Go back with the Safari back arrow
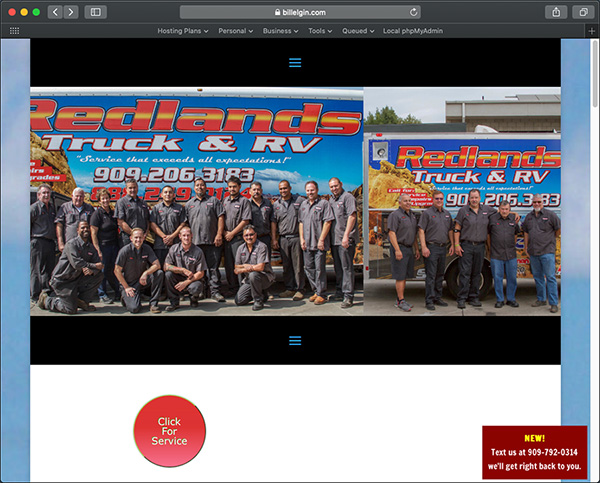The width and height of the screenshot is (600, 483). (55, 12)
